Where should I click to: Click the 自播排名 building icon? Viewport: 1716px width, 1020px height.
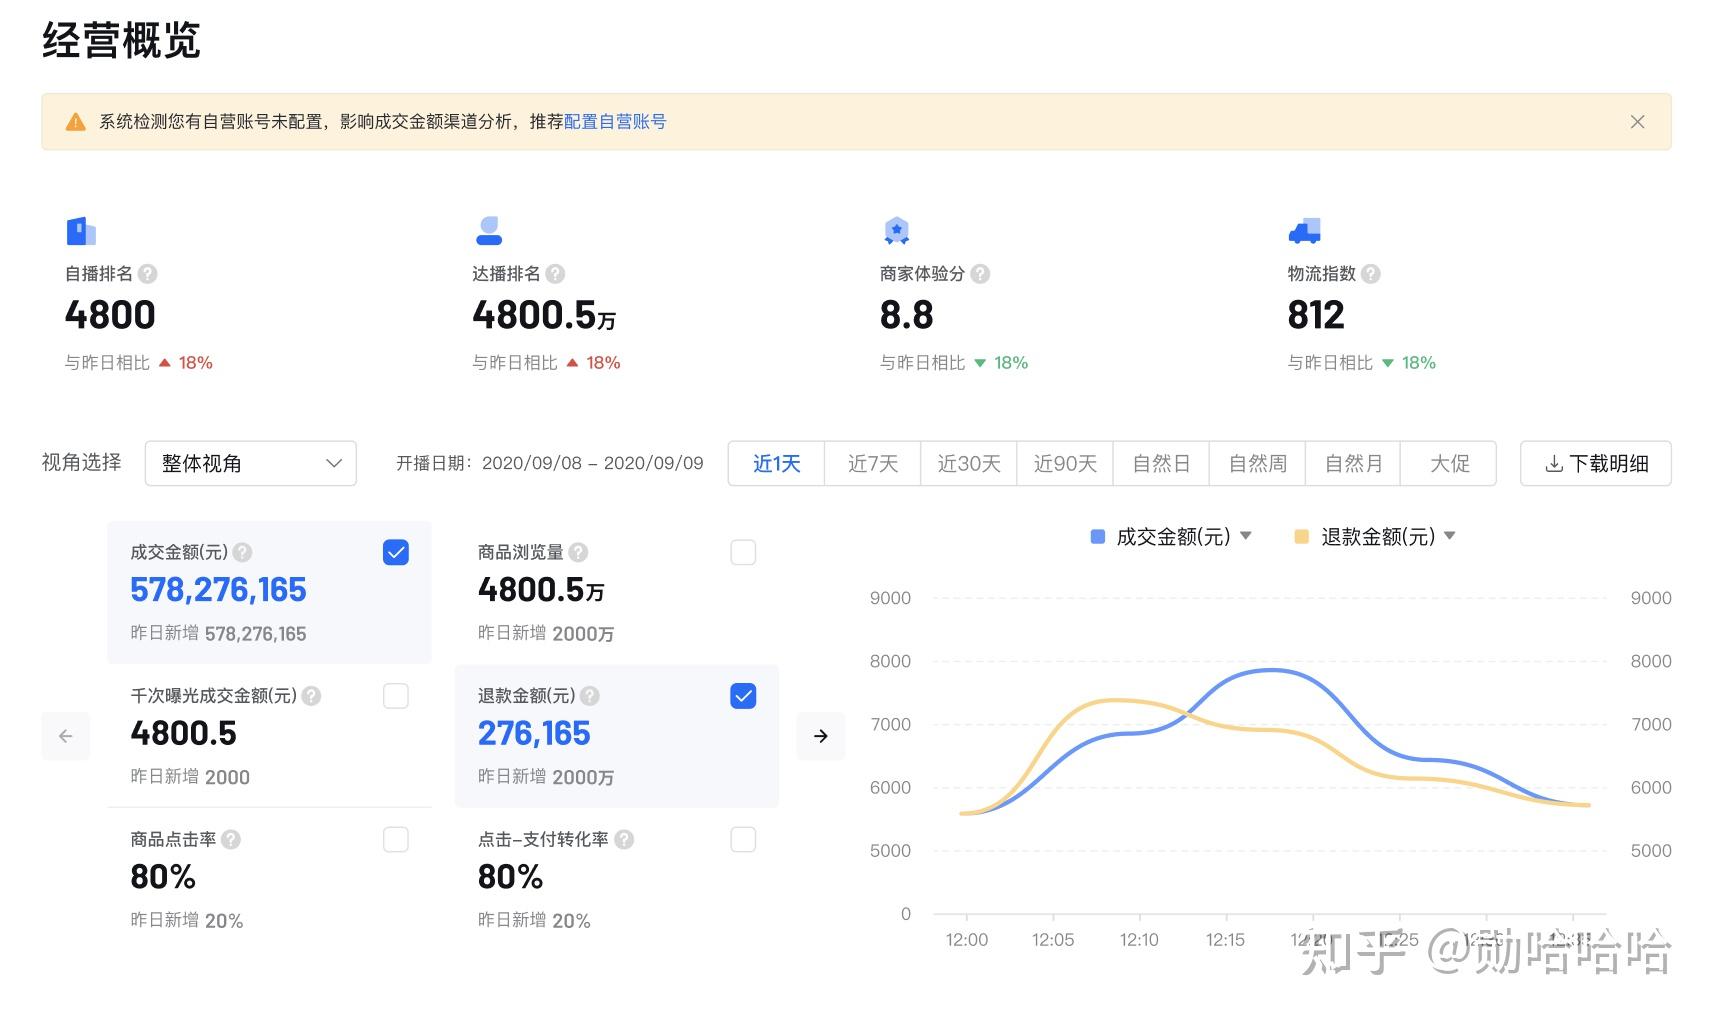[x=81, y=231]
